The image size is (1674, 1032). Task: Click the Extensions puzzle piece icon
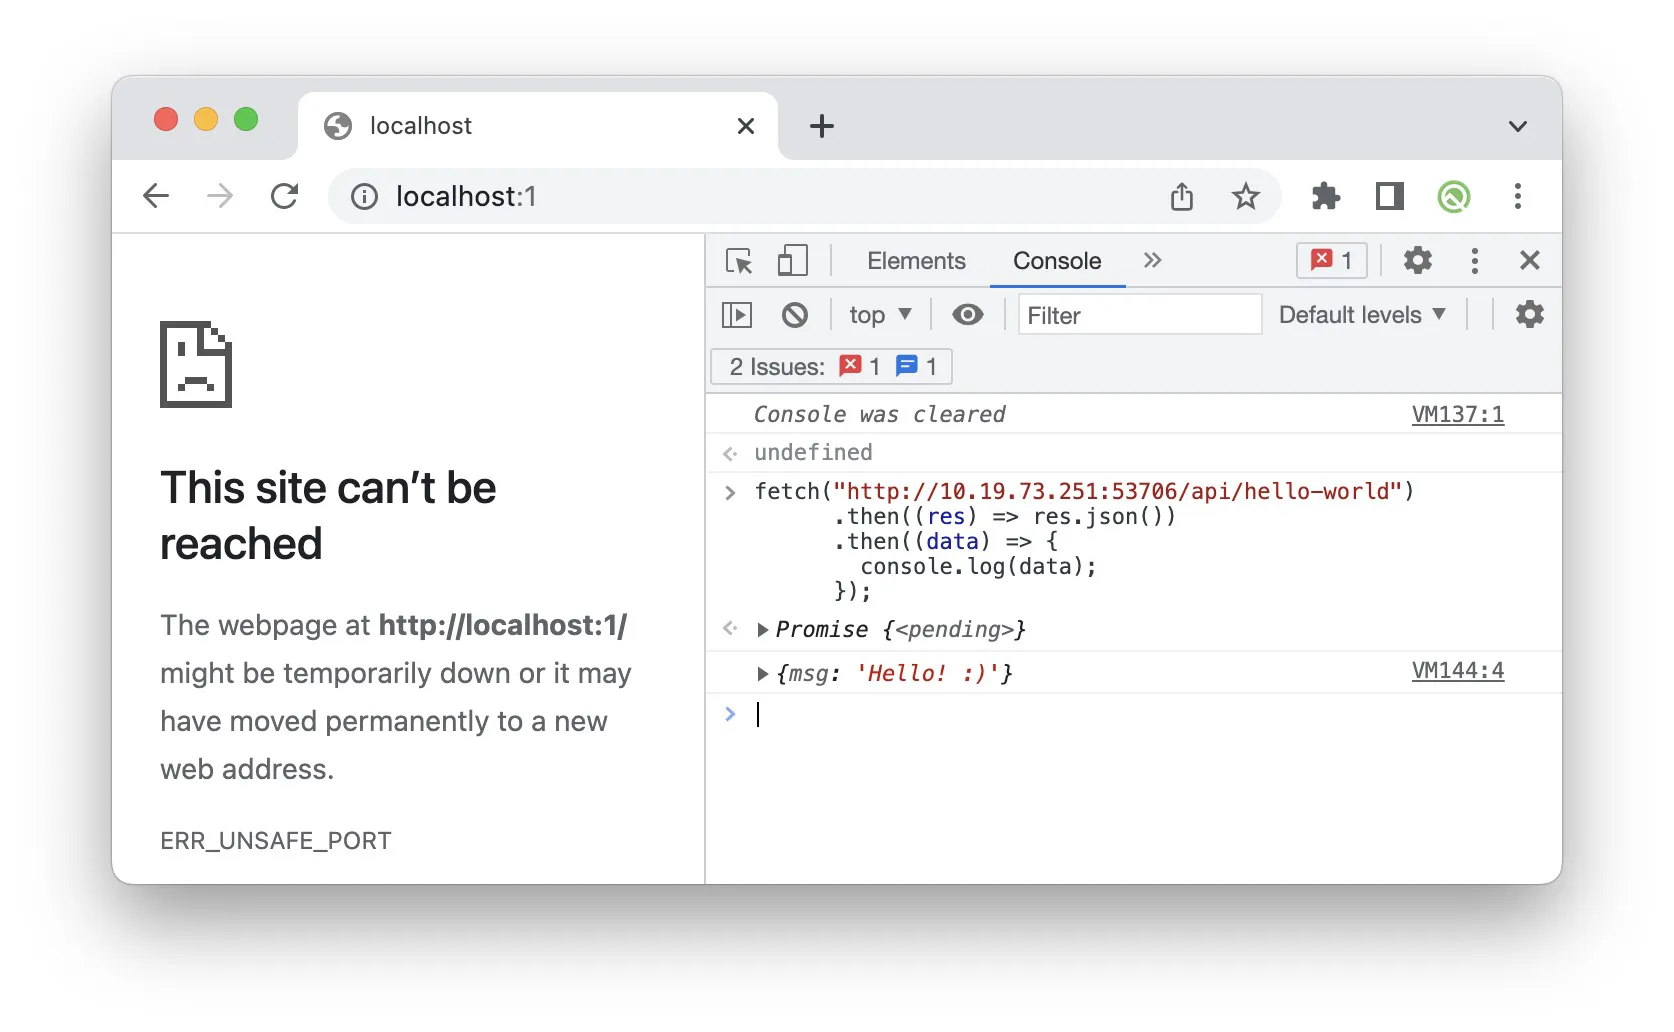point(1325,196)
